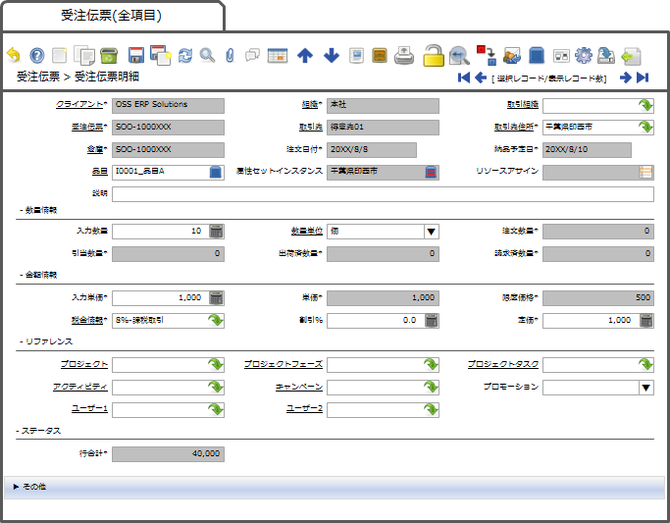This screenshot has height=523, width=670.
Task: Run process with the gear icon
Action: [x=583, y=56]
